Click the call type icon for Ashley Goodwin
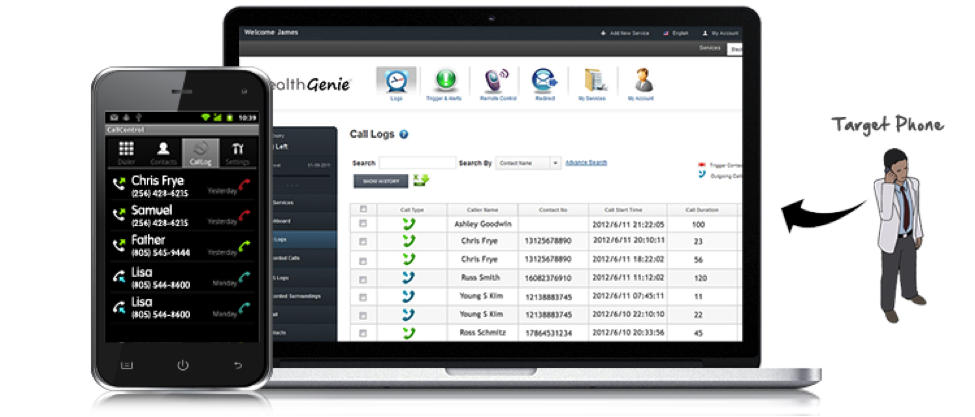 coord(409,224)
